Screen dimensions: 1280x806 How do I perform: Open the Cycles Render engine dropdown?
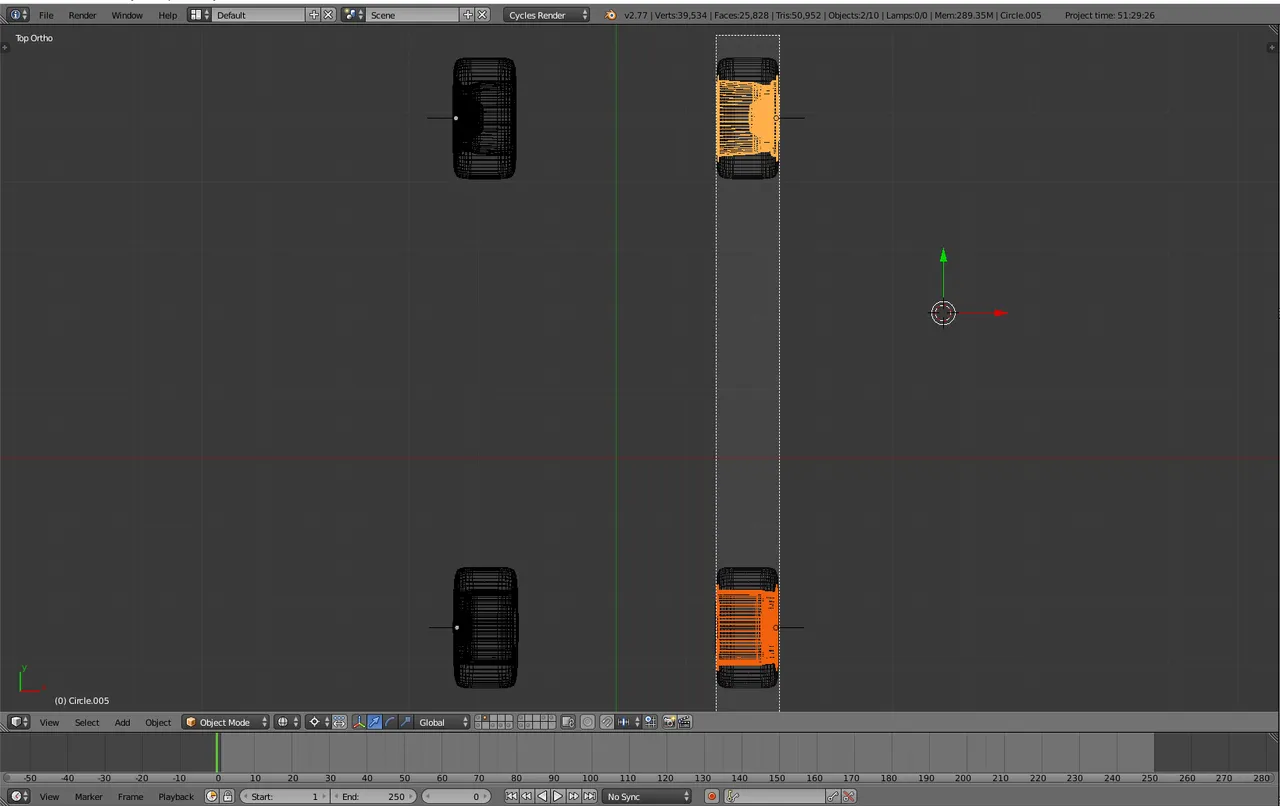546,15
